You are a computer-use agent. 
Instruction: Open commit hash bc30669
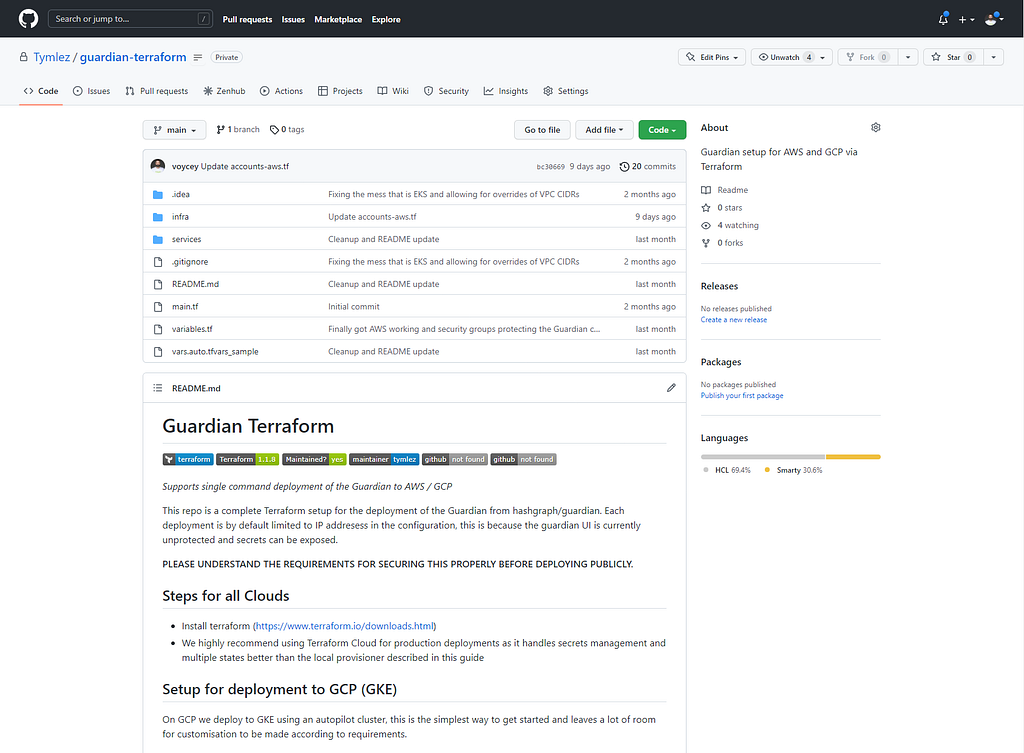point(551,167)
